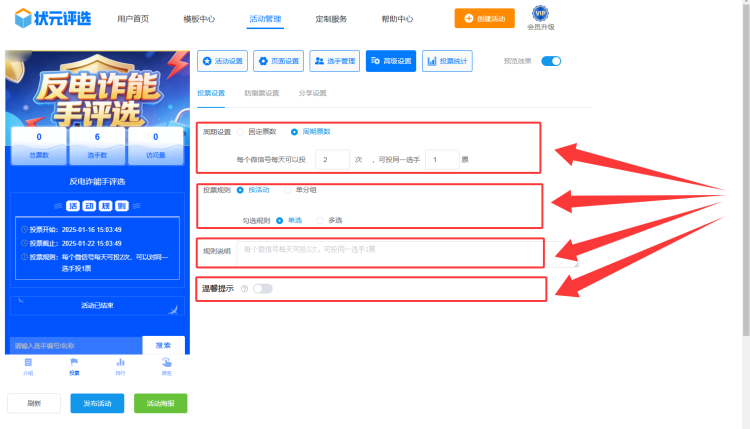Screen dimensions: 750x429
Task: Click the 搜索 button in preview
Action: pyautogui.click(x=163, y=345)
